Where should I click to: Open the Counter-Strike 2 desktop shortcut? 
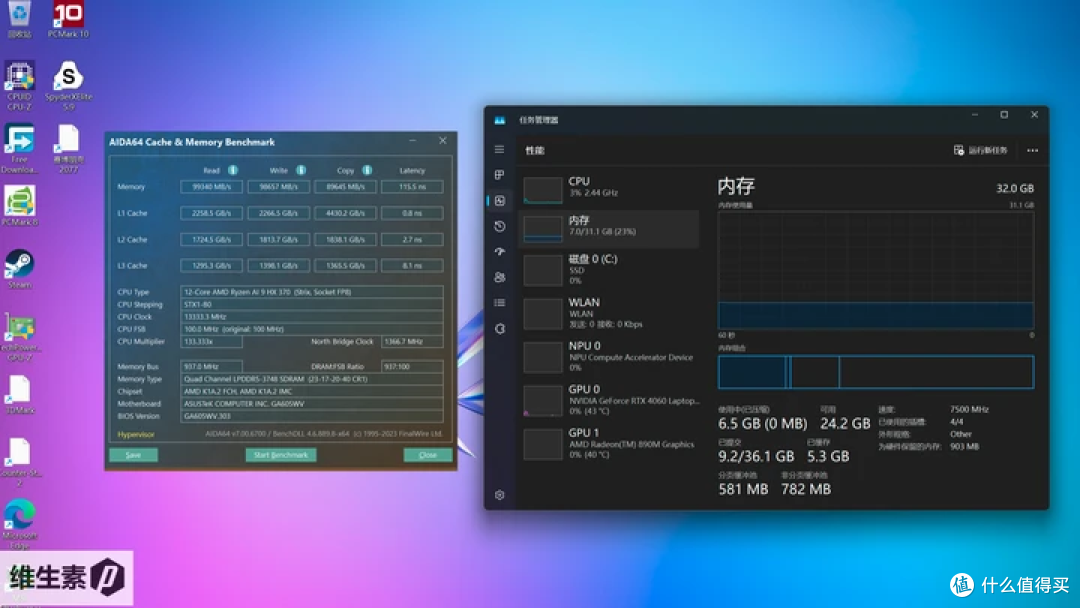[x=19, y=463]
